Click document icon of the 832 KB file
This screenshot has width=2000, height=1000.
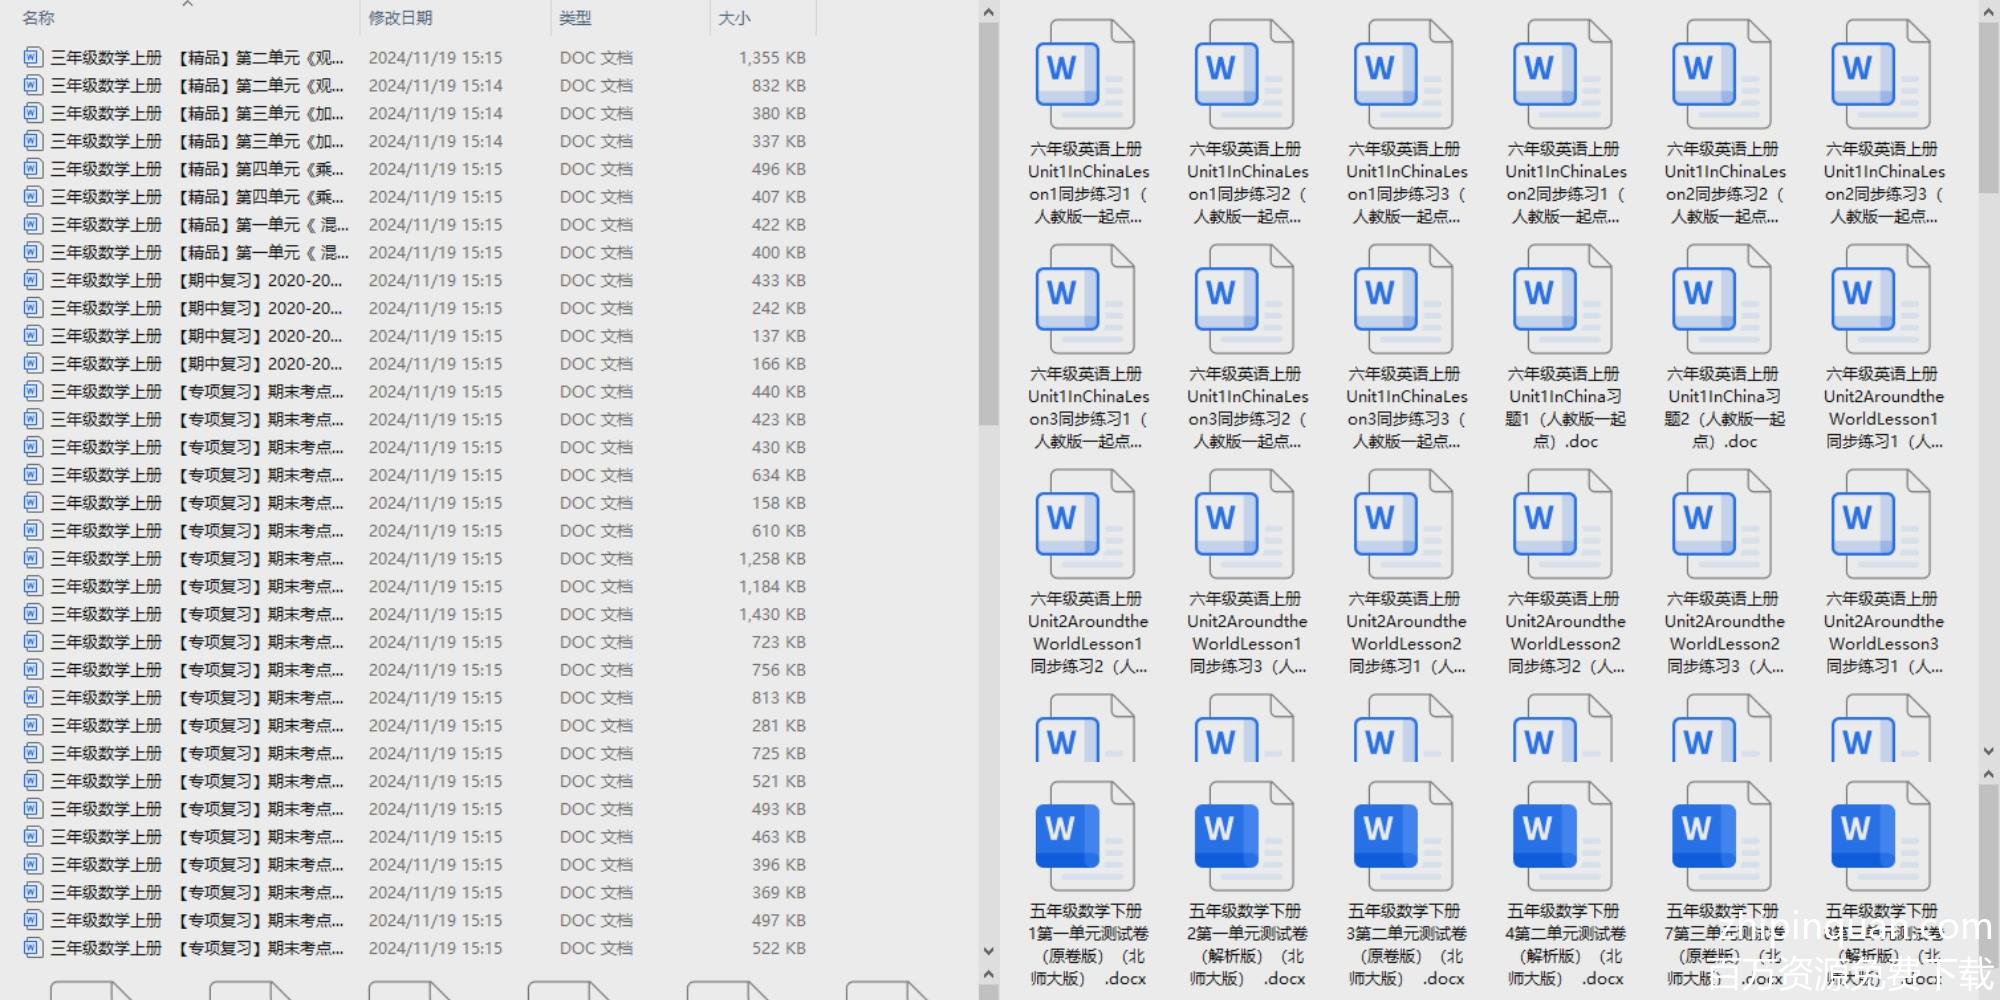tap(33, 86)
